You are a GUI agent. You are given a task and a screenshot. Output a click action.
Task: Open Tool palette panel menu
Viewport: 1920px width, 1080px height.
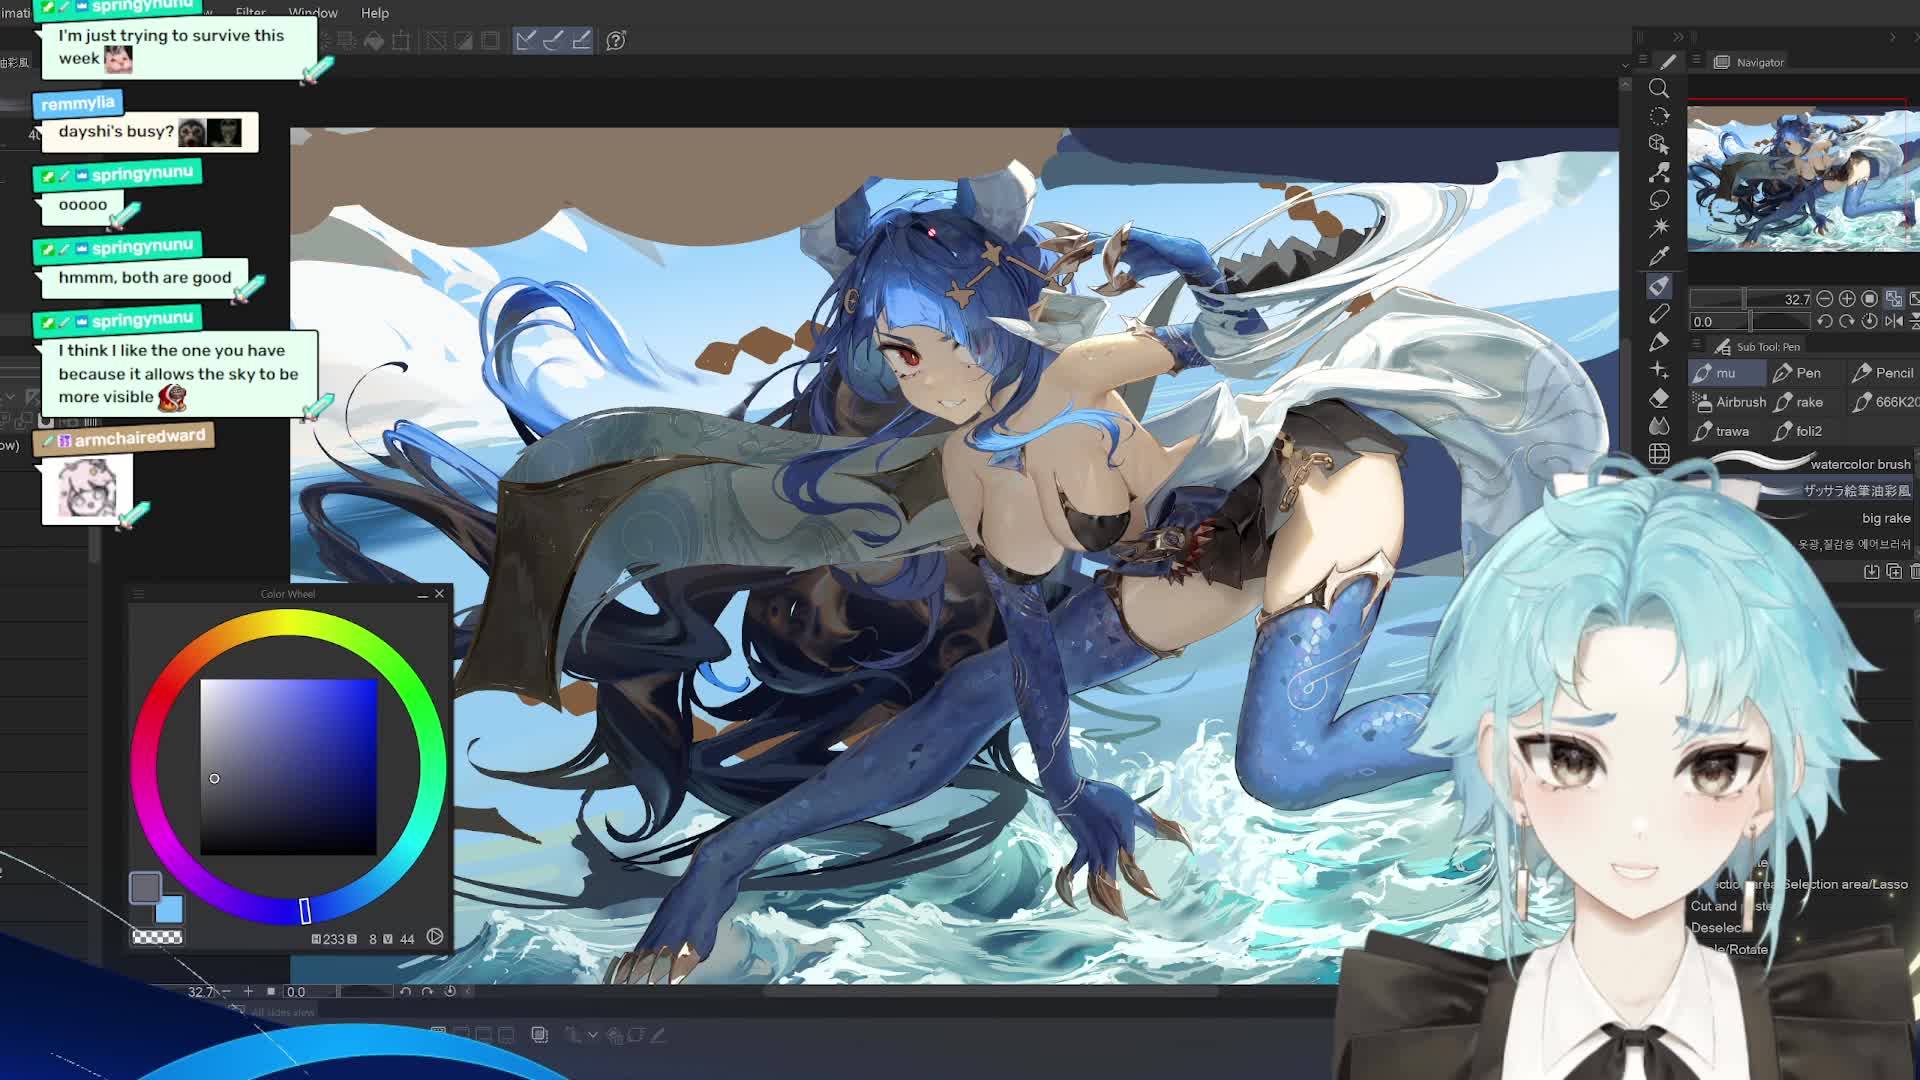[1644, 60]
